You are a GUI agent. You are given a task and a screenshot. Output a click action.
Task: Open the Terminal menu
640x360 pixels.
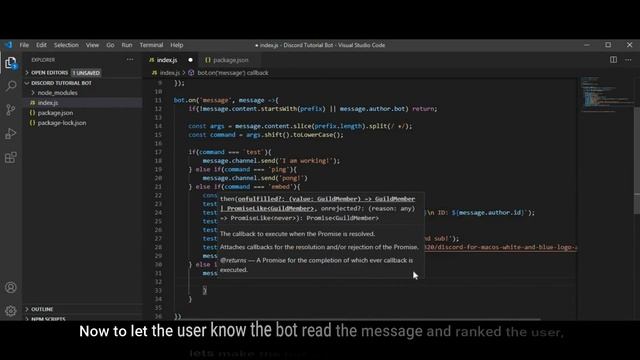(x=151, y=45)
